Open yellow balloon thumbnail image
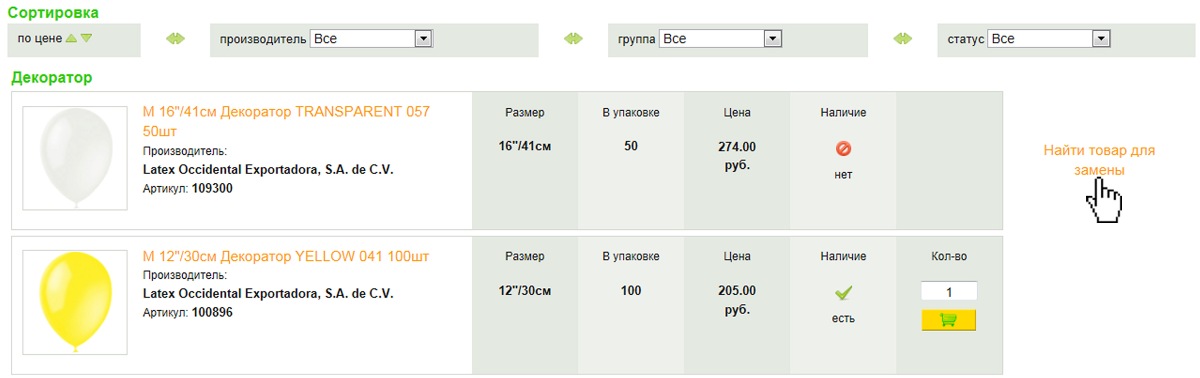 pyautogui.click(x=75, y=302)
